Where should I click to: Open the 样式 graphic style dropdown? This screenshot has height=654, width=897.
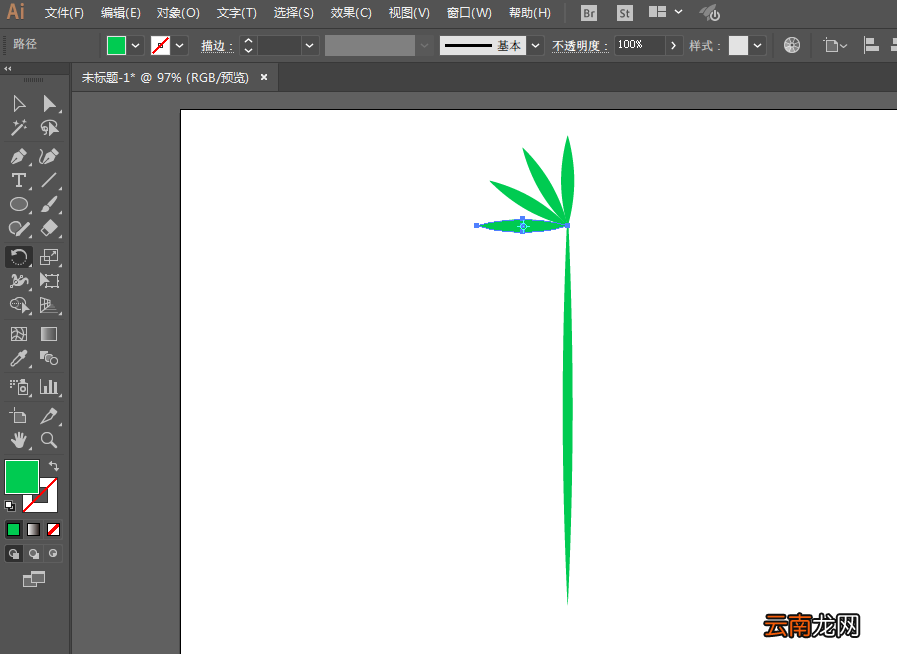point(757,45)
